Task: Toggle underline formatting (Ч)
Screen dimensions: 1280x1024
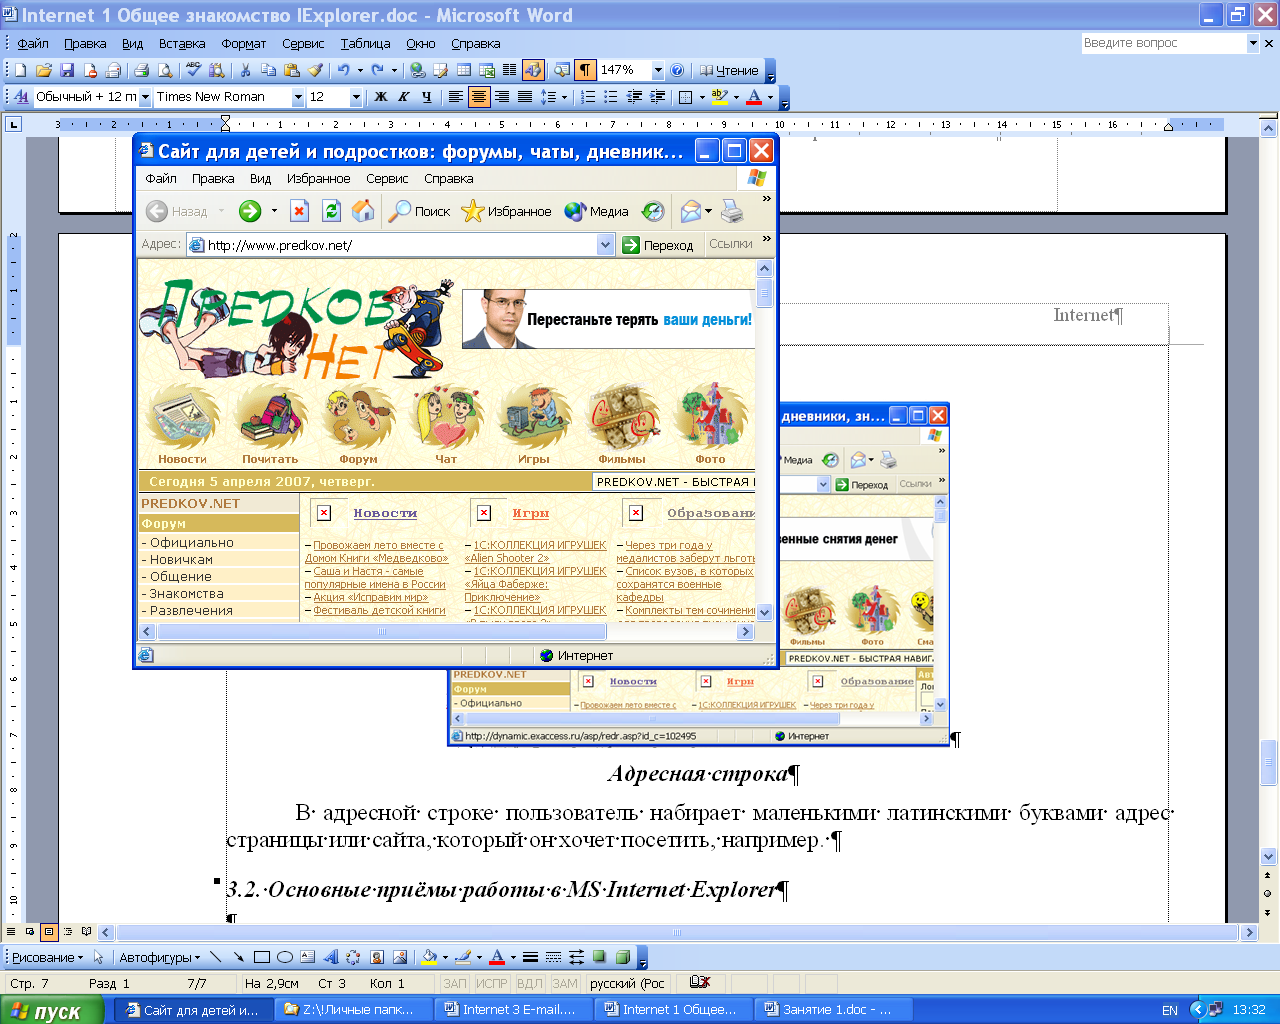Action: click(427, 97)
